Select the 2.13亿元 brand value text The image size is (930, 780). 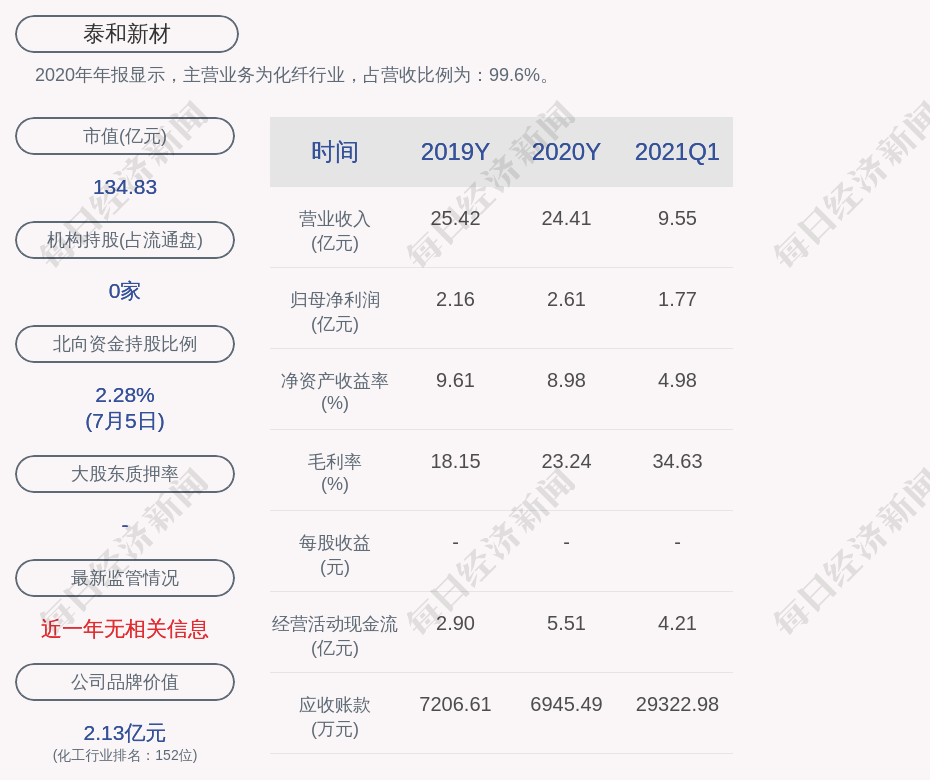[x=125, y=733]
